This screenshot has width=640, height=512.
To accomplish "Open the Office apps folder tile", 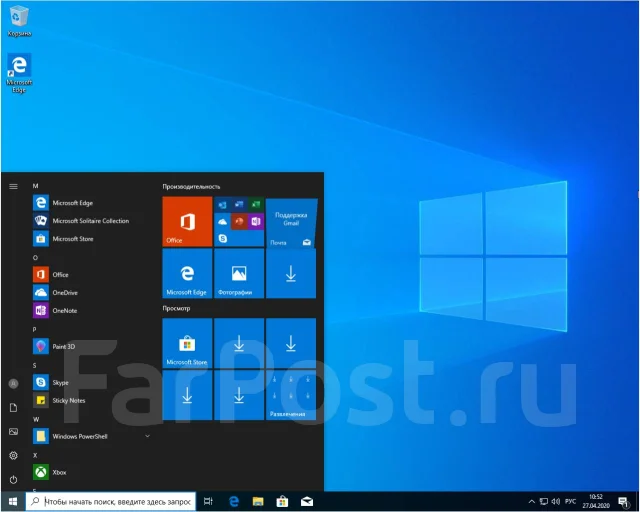I will (239, 222).
